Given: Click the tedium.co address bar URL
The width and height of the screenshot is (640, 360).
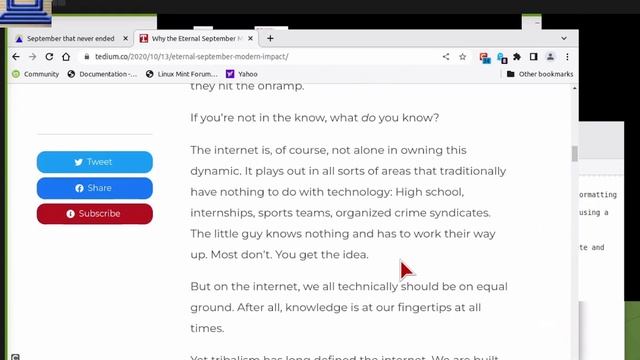Looking at the screenshot, I should [191, 57].
